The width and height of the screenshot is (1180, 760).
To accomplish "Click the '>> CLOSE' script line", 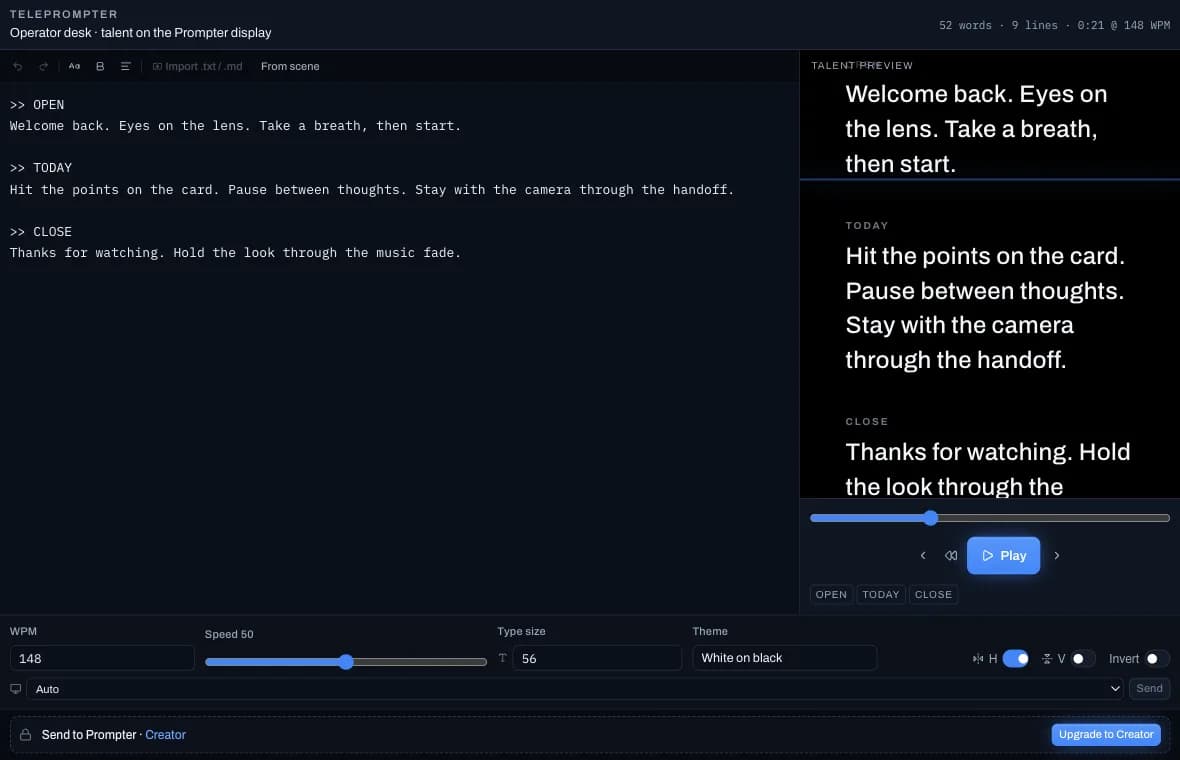I will (x=41, y=232).
